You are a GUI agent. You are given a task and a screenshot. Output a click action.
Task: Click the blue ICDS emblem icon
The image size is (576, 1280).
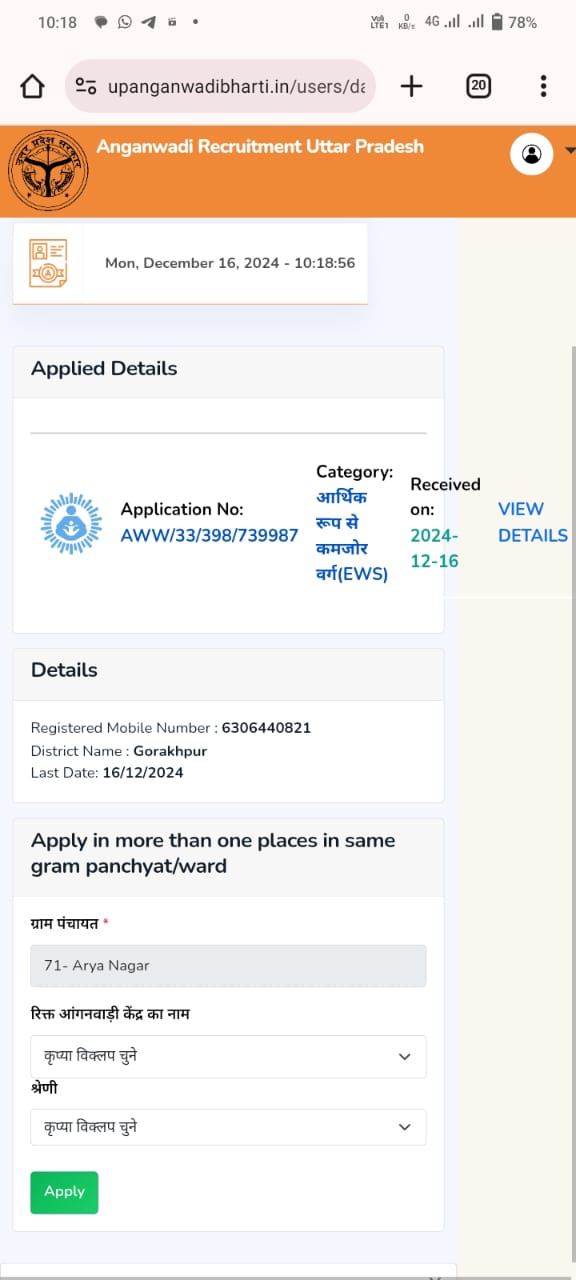tap(71, 523)
